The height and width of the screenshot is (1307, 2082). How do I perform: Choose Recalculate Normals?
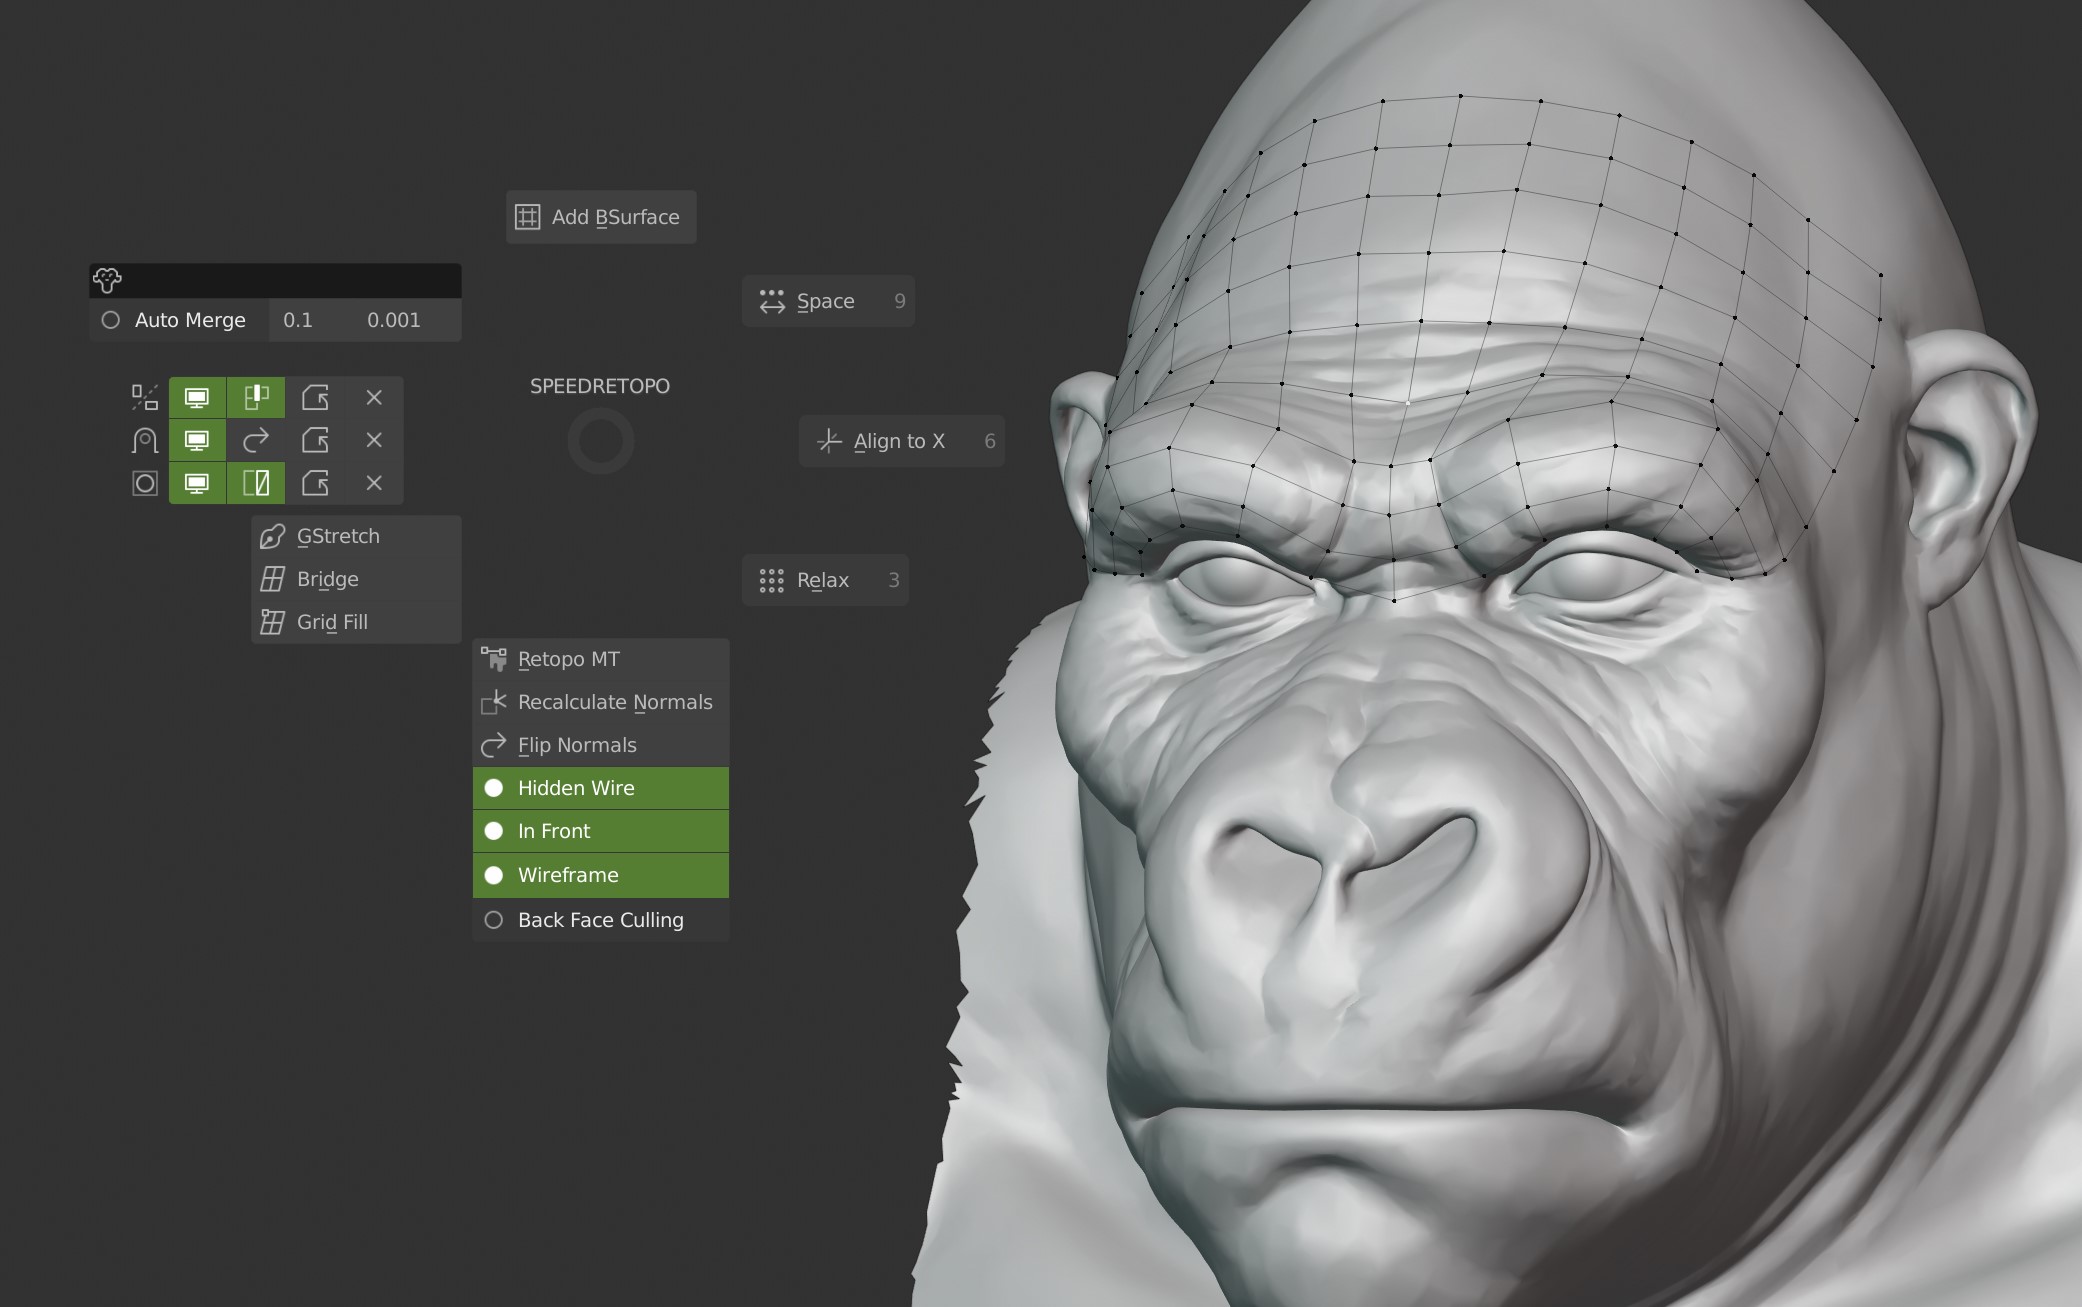pos(601,702)
